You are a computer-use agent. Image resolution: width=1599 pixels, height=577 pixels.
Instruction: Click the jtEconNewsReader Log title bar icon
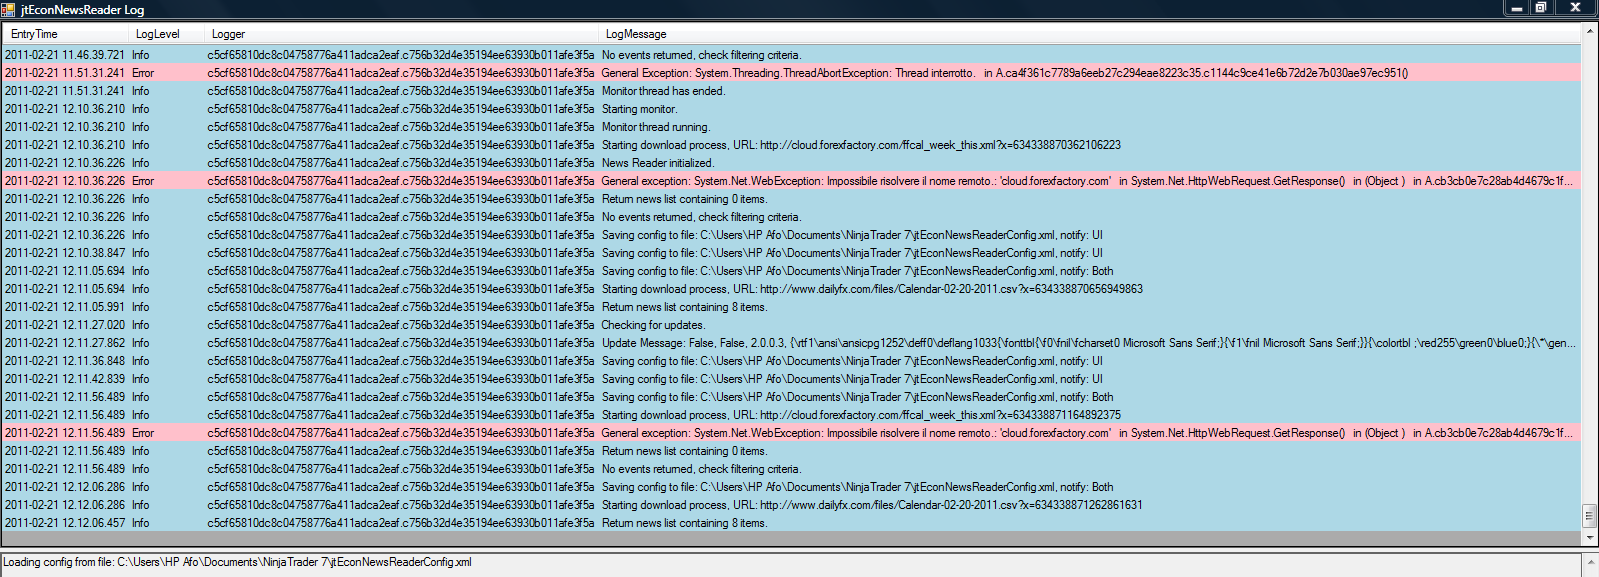coord(8,9)
